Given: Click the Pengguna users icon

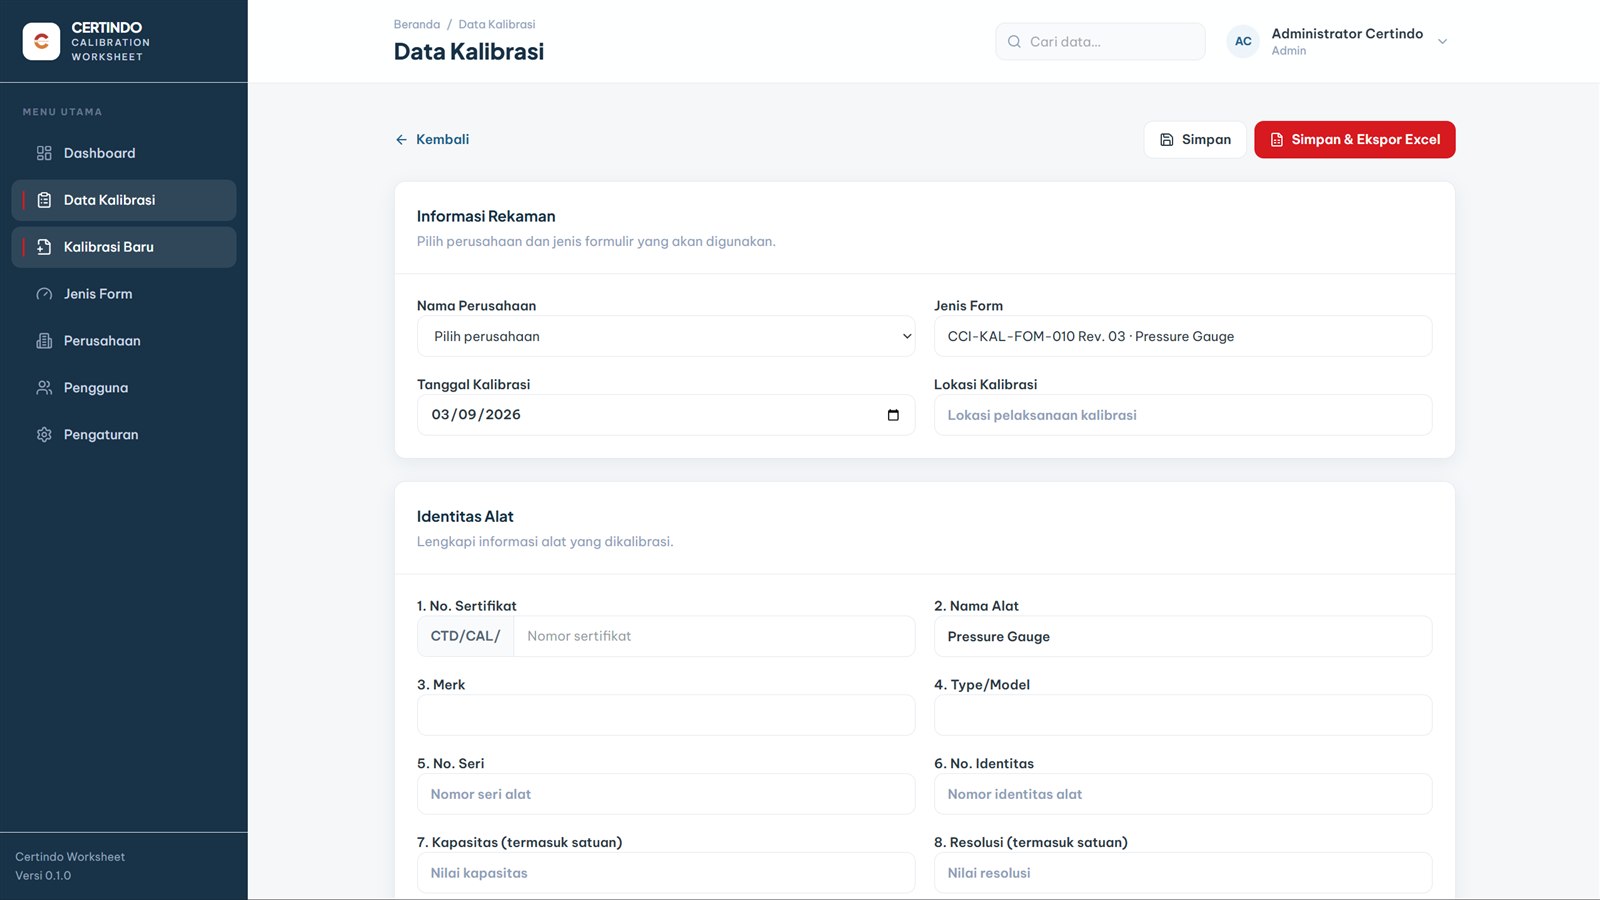Looking at the screenshot, I should [44, 388].
